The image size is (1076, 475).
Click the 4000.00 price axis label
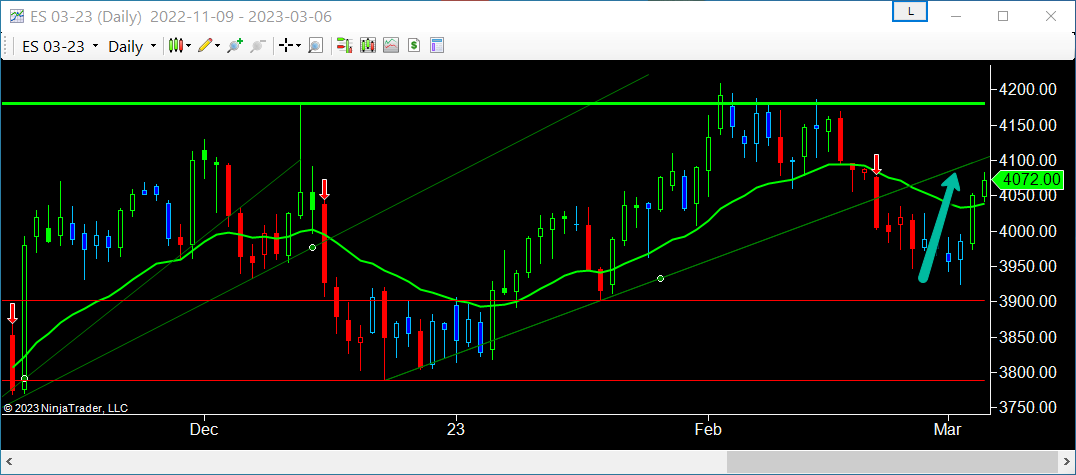pos(1027,231)
